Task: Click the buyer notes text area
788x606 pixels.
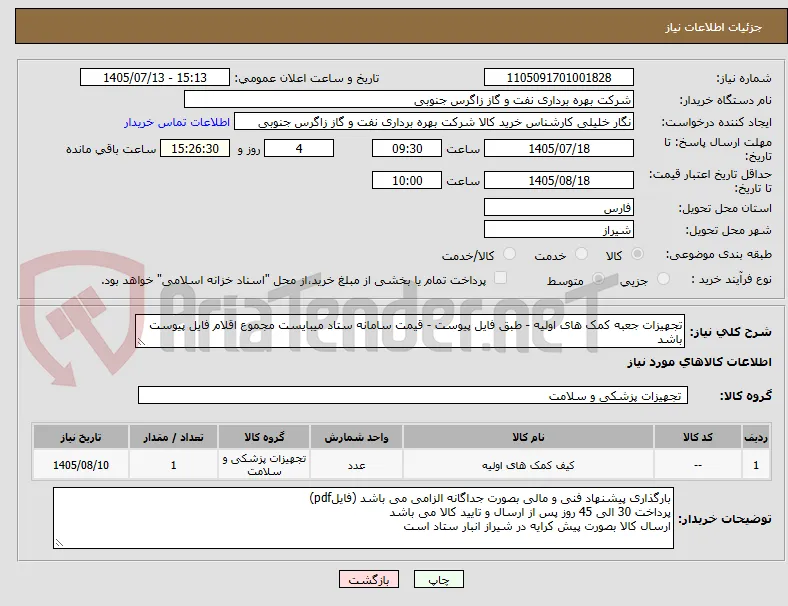Action: tap(363, 518)
